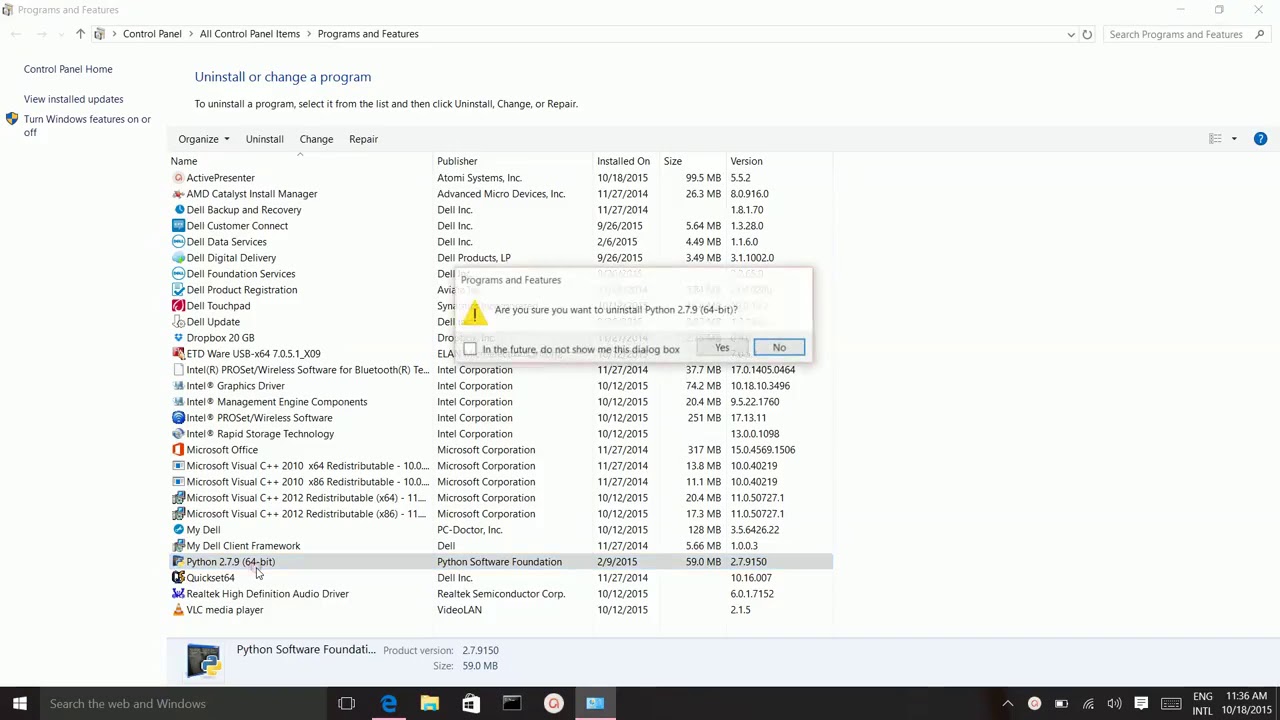1280x720 pixels.
Task: Open the Action Center notification icon
Action: pos(1141,703)
